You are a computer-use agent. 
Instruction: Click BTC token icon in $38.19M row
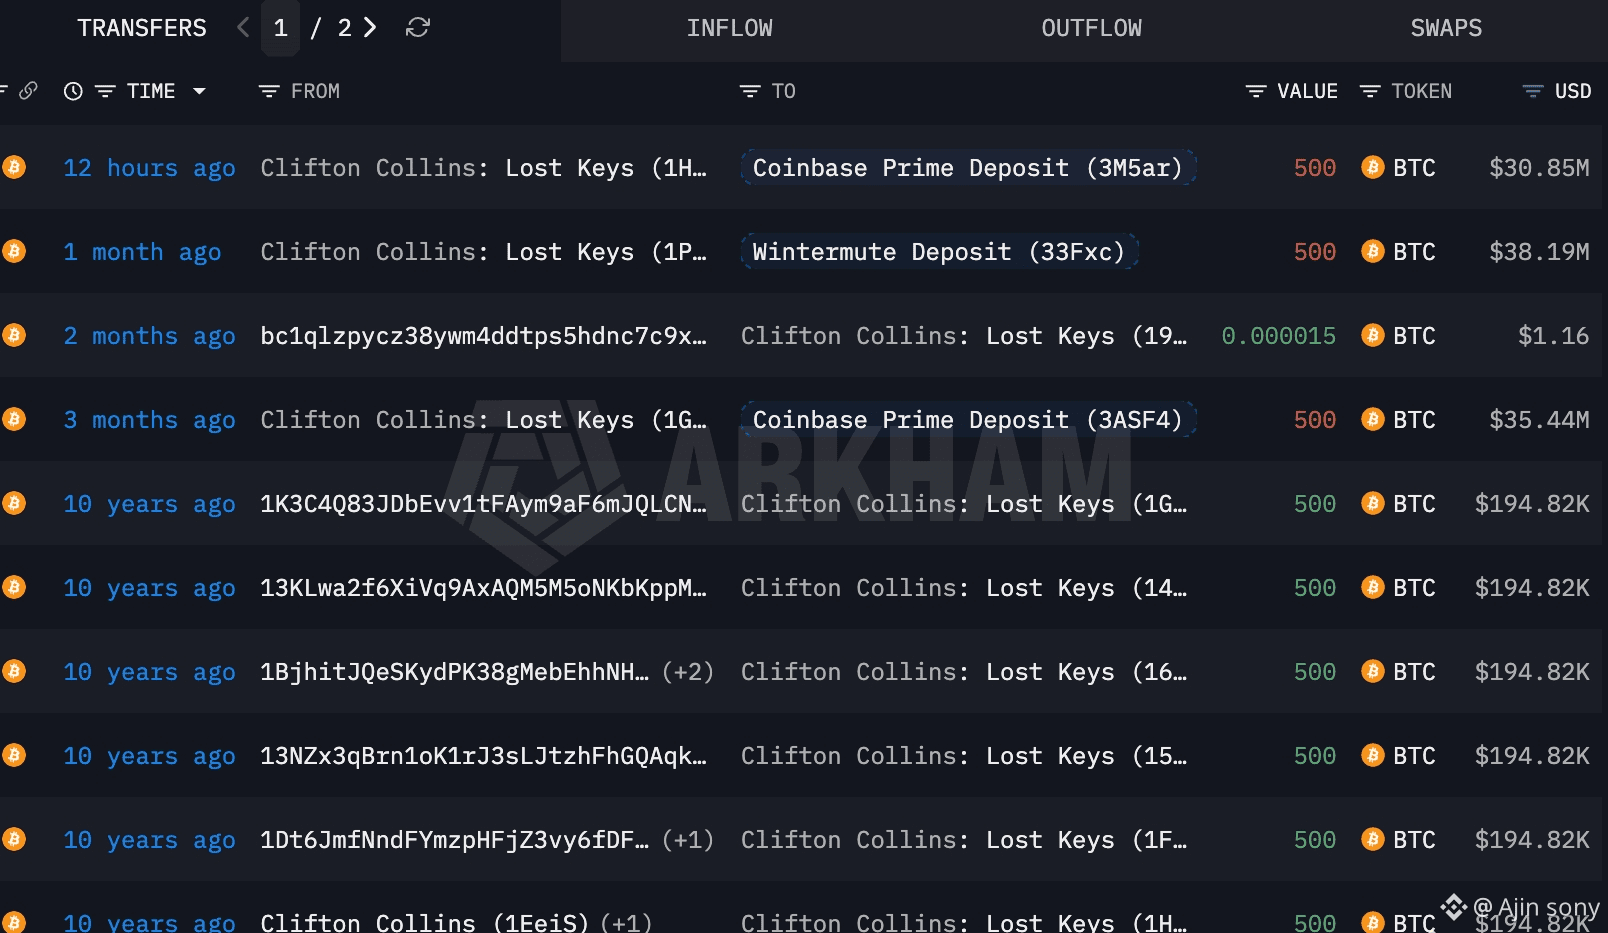[x=1373, y=251]
